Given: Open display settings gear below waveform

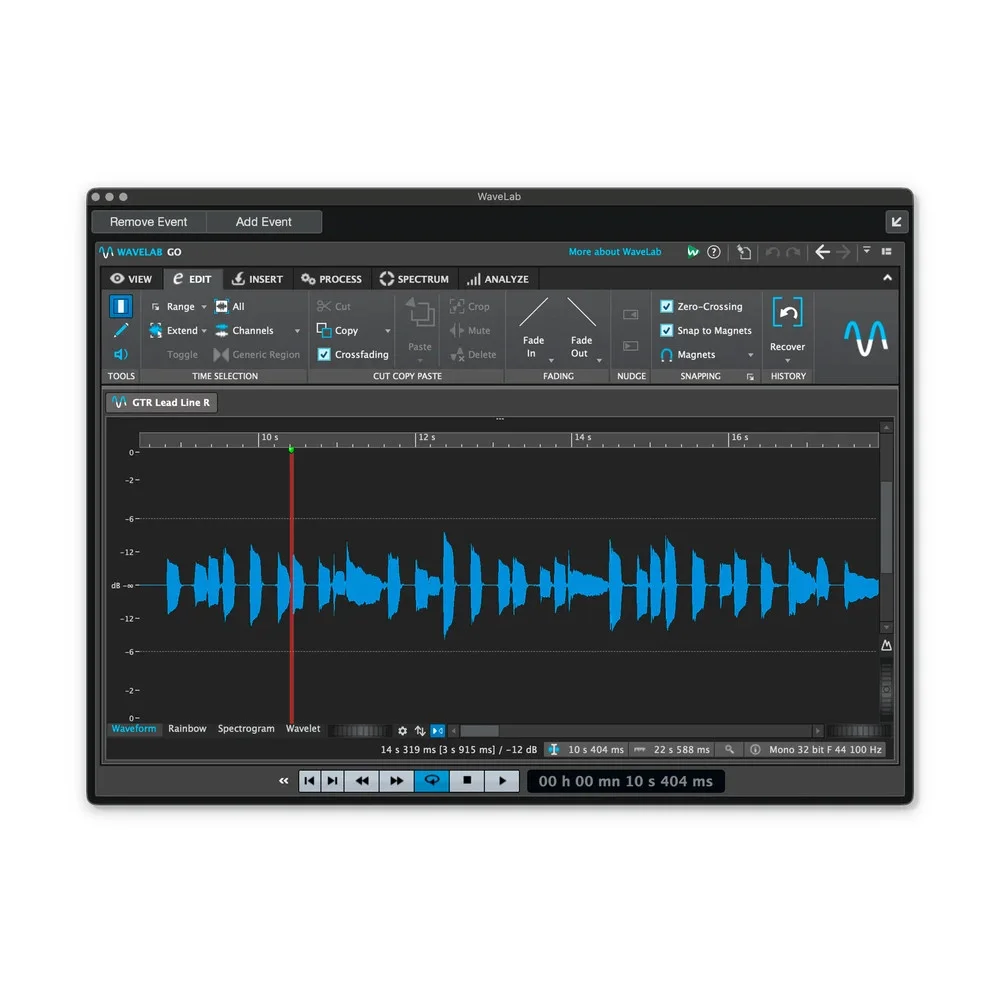Looking at the screenshot, I should [x=402, y=731].
